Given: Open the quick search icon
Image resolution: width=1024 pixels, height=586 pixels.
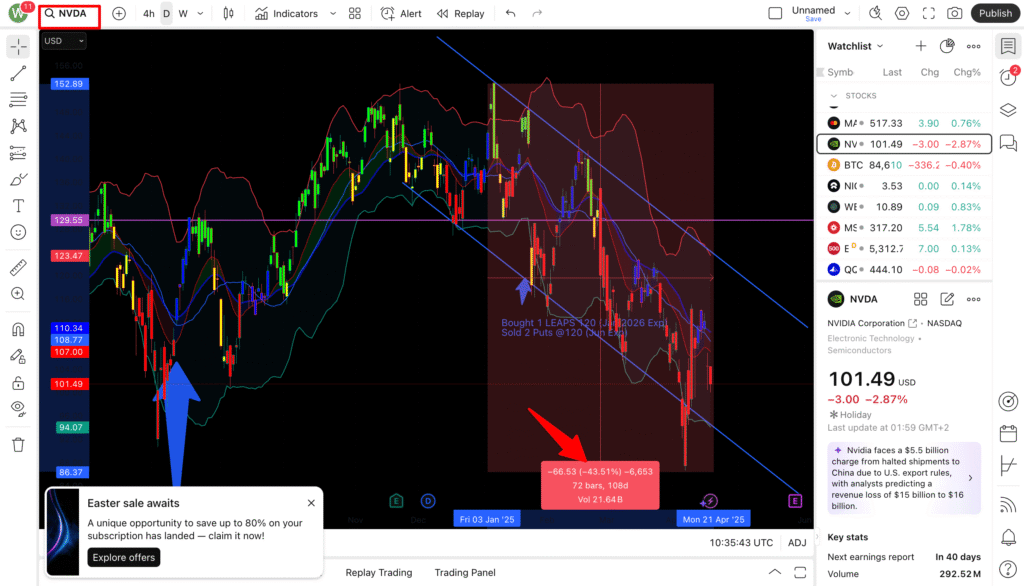Looking at the screenshot, I should coord(875,14).
